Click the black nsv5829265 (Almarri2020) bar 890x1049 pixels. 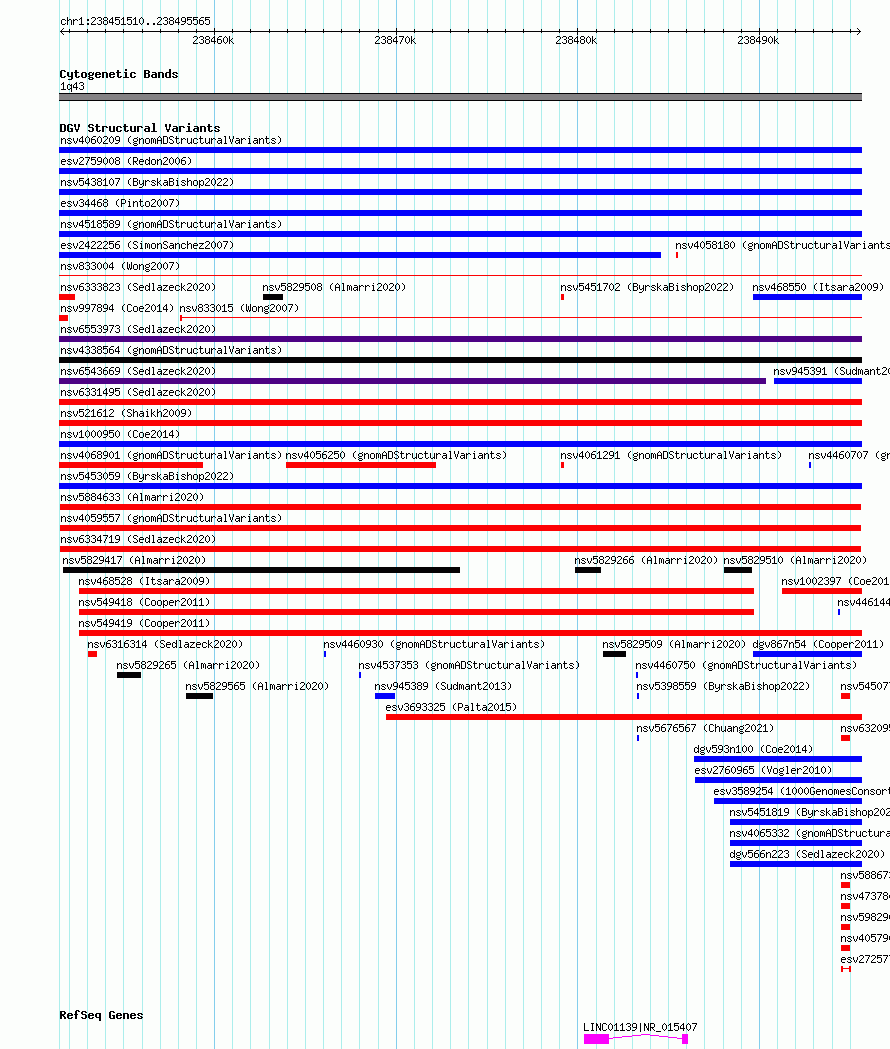[128, 675]
